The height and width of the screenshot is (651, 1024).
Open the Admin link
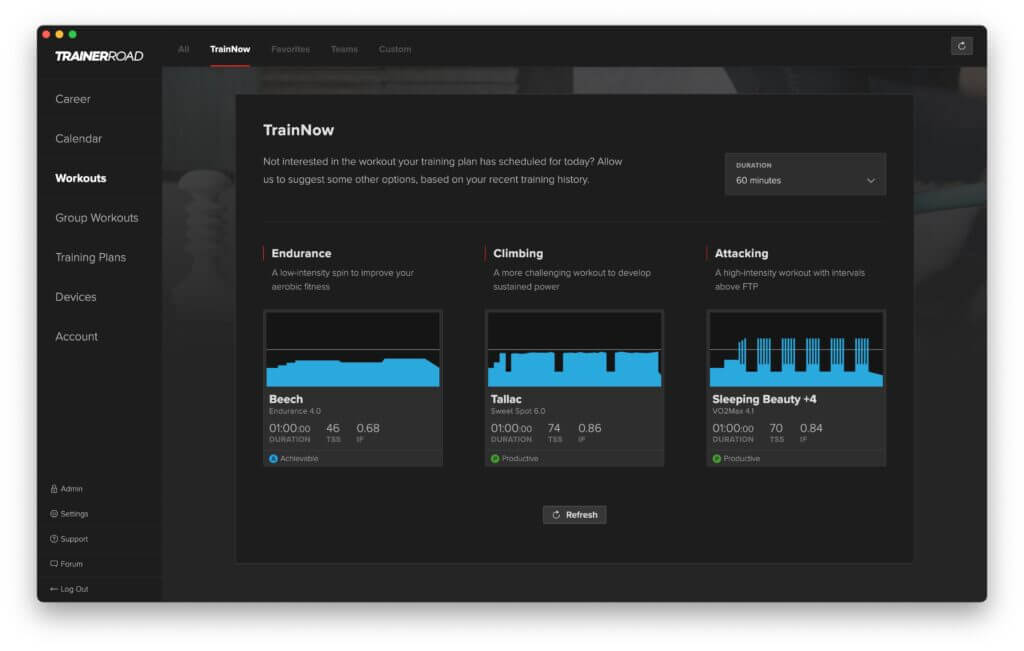tap(71, 488)
